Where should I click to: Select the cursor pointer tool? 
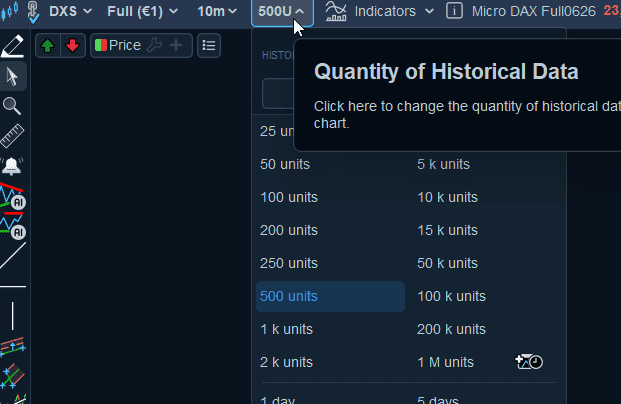(x=12, y=76)
